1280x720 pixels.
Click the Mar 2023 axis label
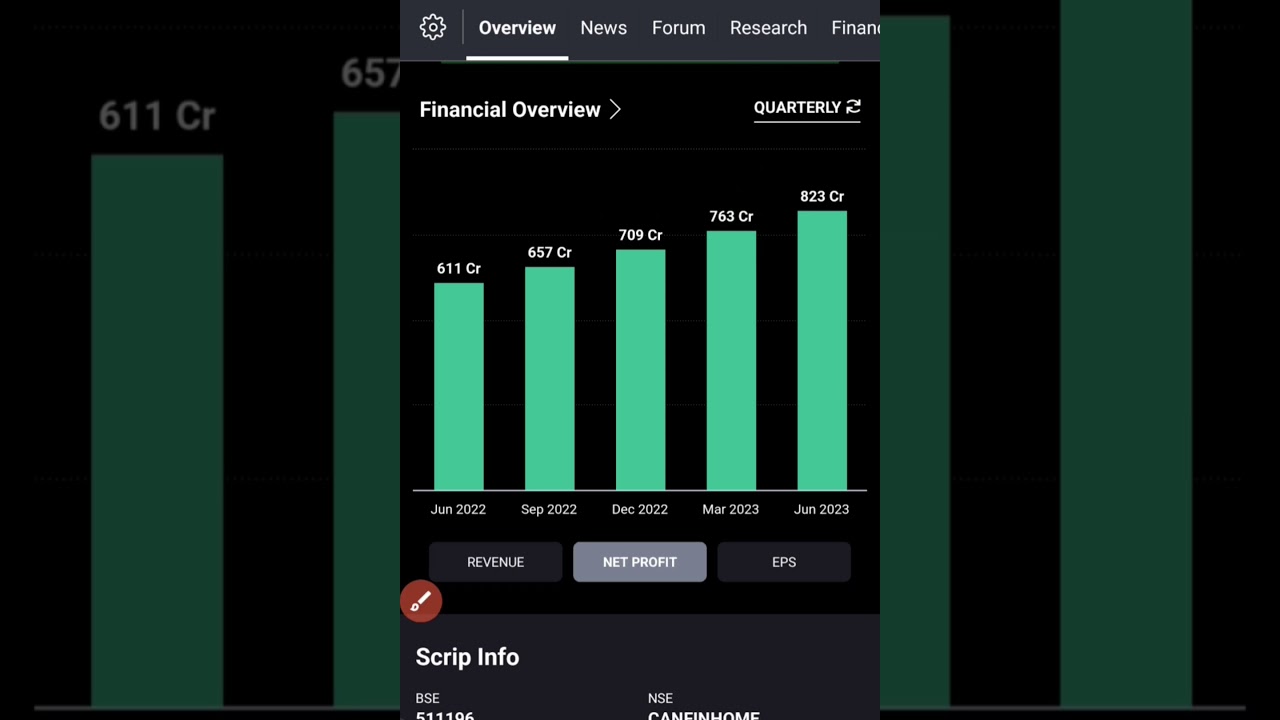click(731, 509)
